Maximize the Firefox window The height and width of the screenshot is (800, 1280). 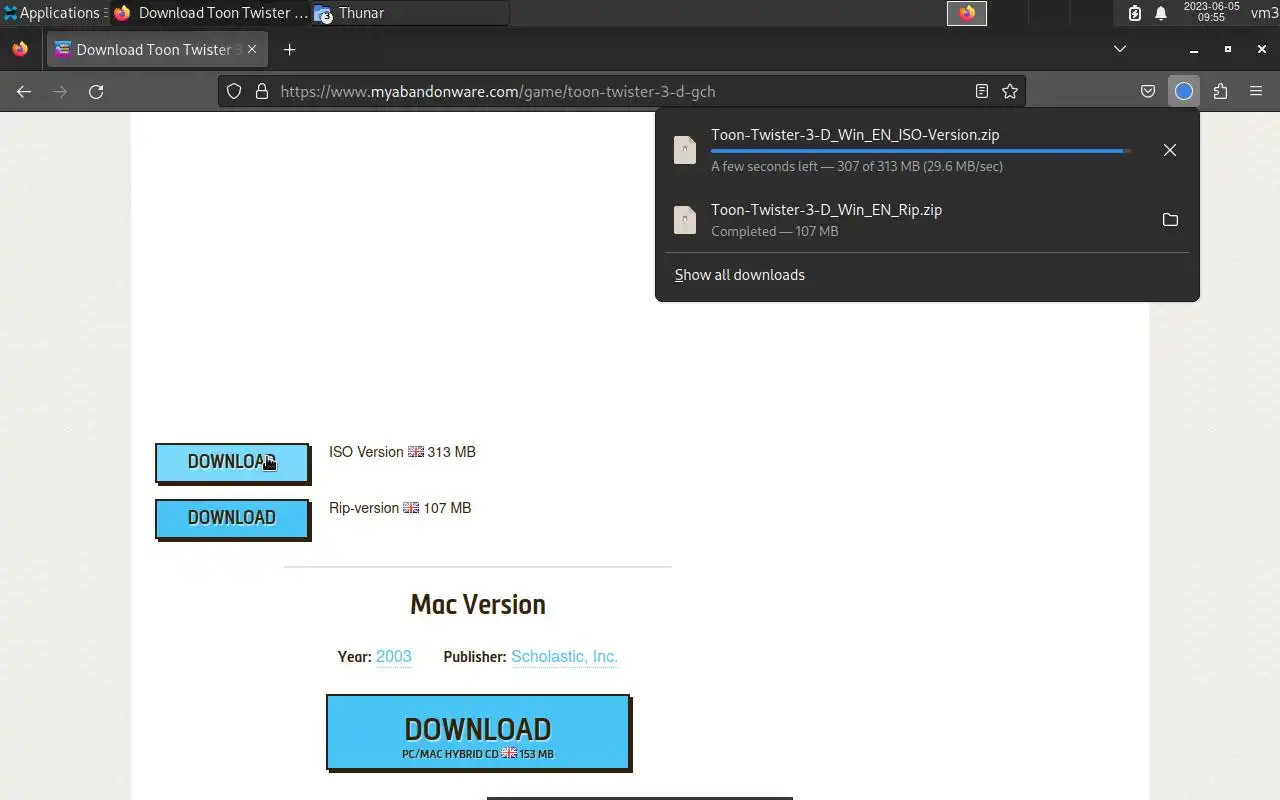tap(1228, 49)
